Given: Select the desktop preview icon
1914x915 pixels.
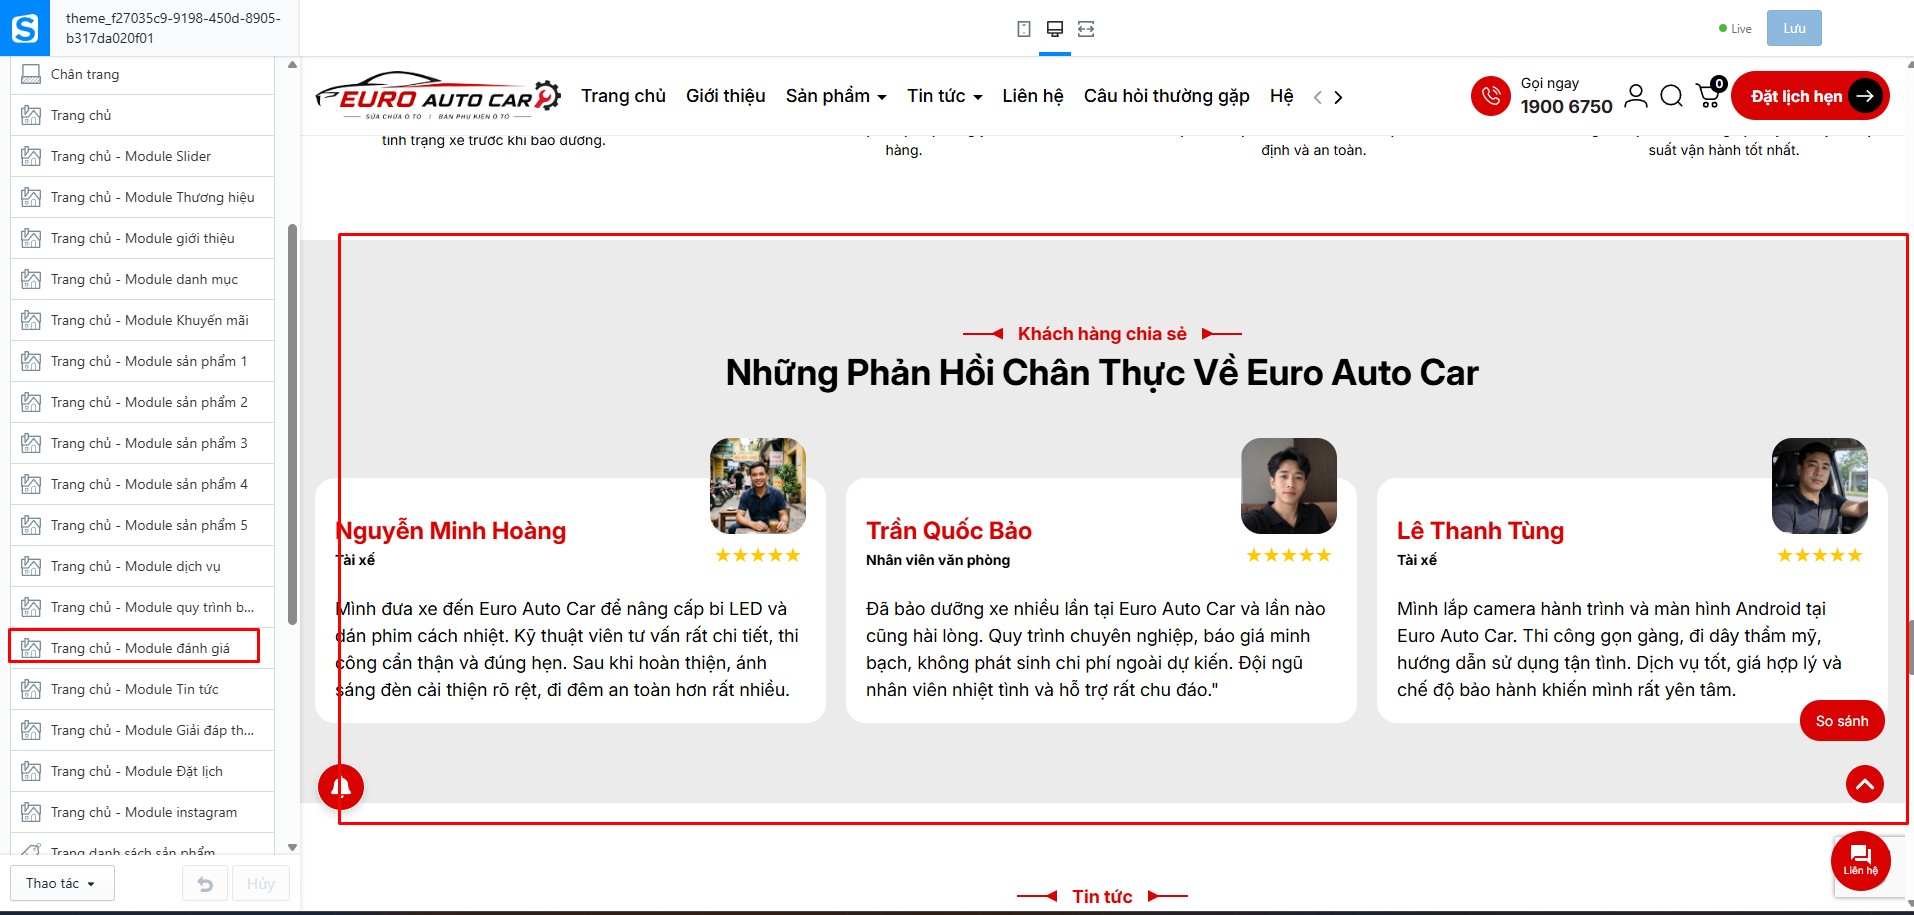Looking at the screenshot, I should pyautogui.click(x=1054, y=29).
